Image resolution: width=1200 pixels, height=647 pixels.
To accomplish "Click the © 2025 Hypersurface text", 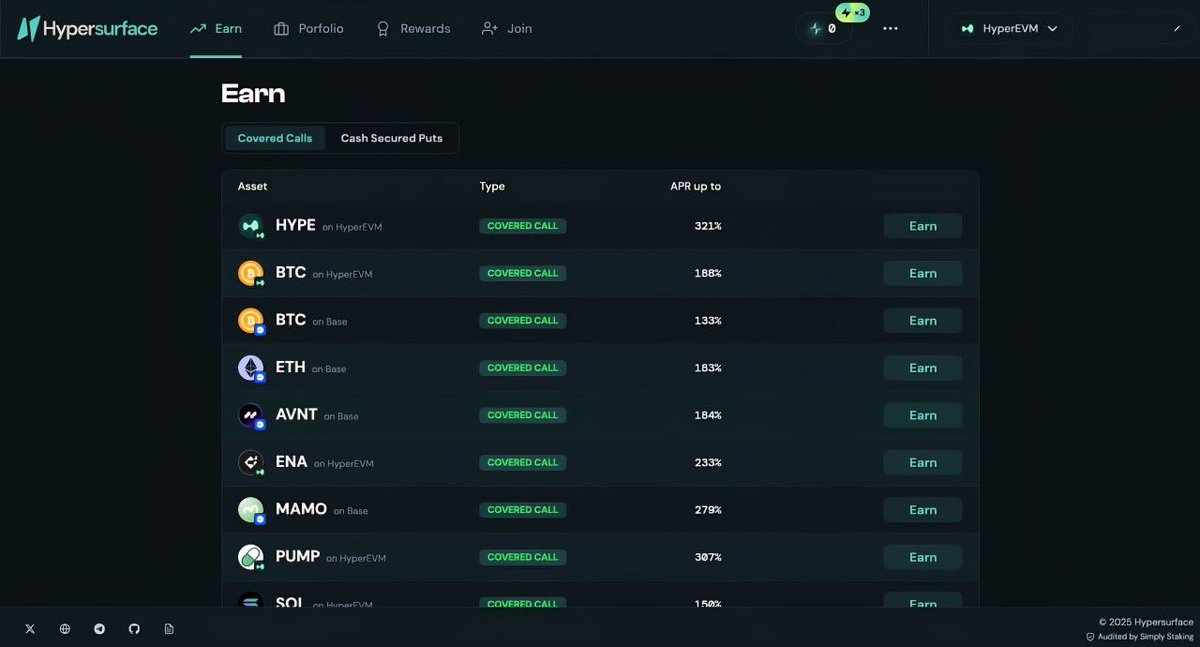I will pyautogui.click(x=1146, y=622).
